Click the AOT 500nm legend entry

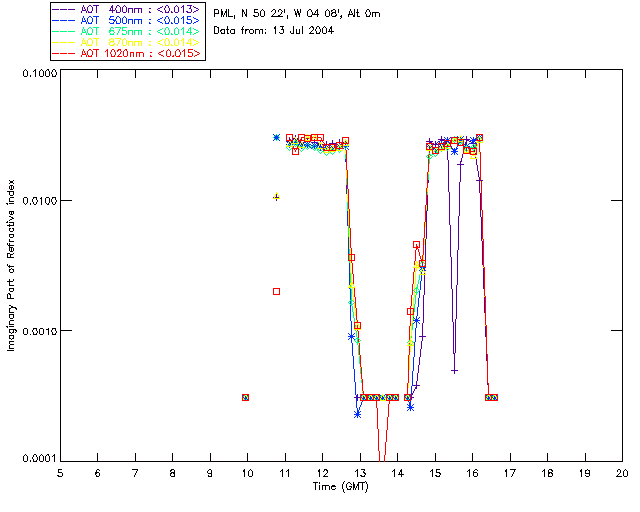coord(126,20)
